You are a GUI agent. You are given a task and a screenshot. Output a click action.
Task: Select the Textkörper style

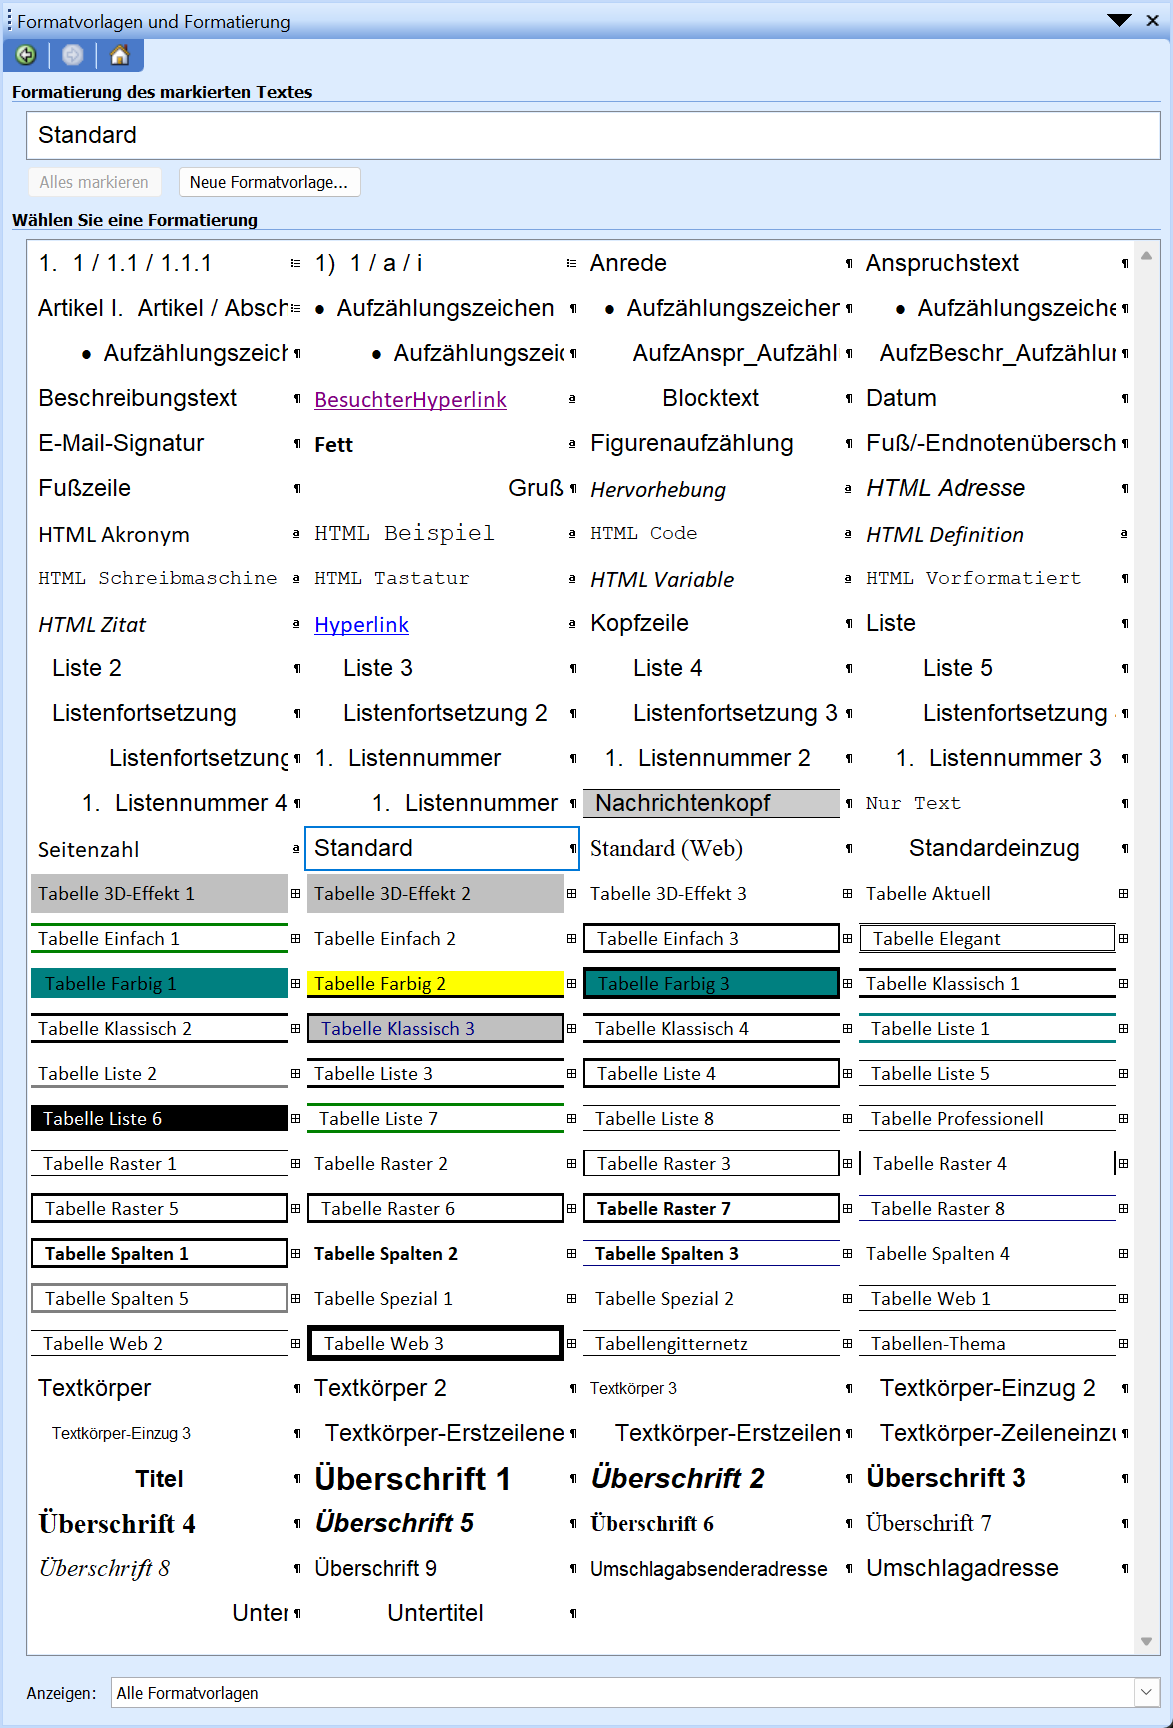(x=94, y=1388)
